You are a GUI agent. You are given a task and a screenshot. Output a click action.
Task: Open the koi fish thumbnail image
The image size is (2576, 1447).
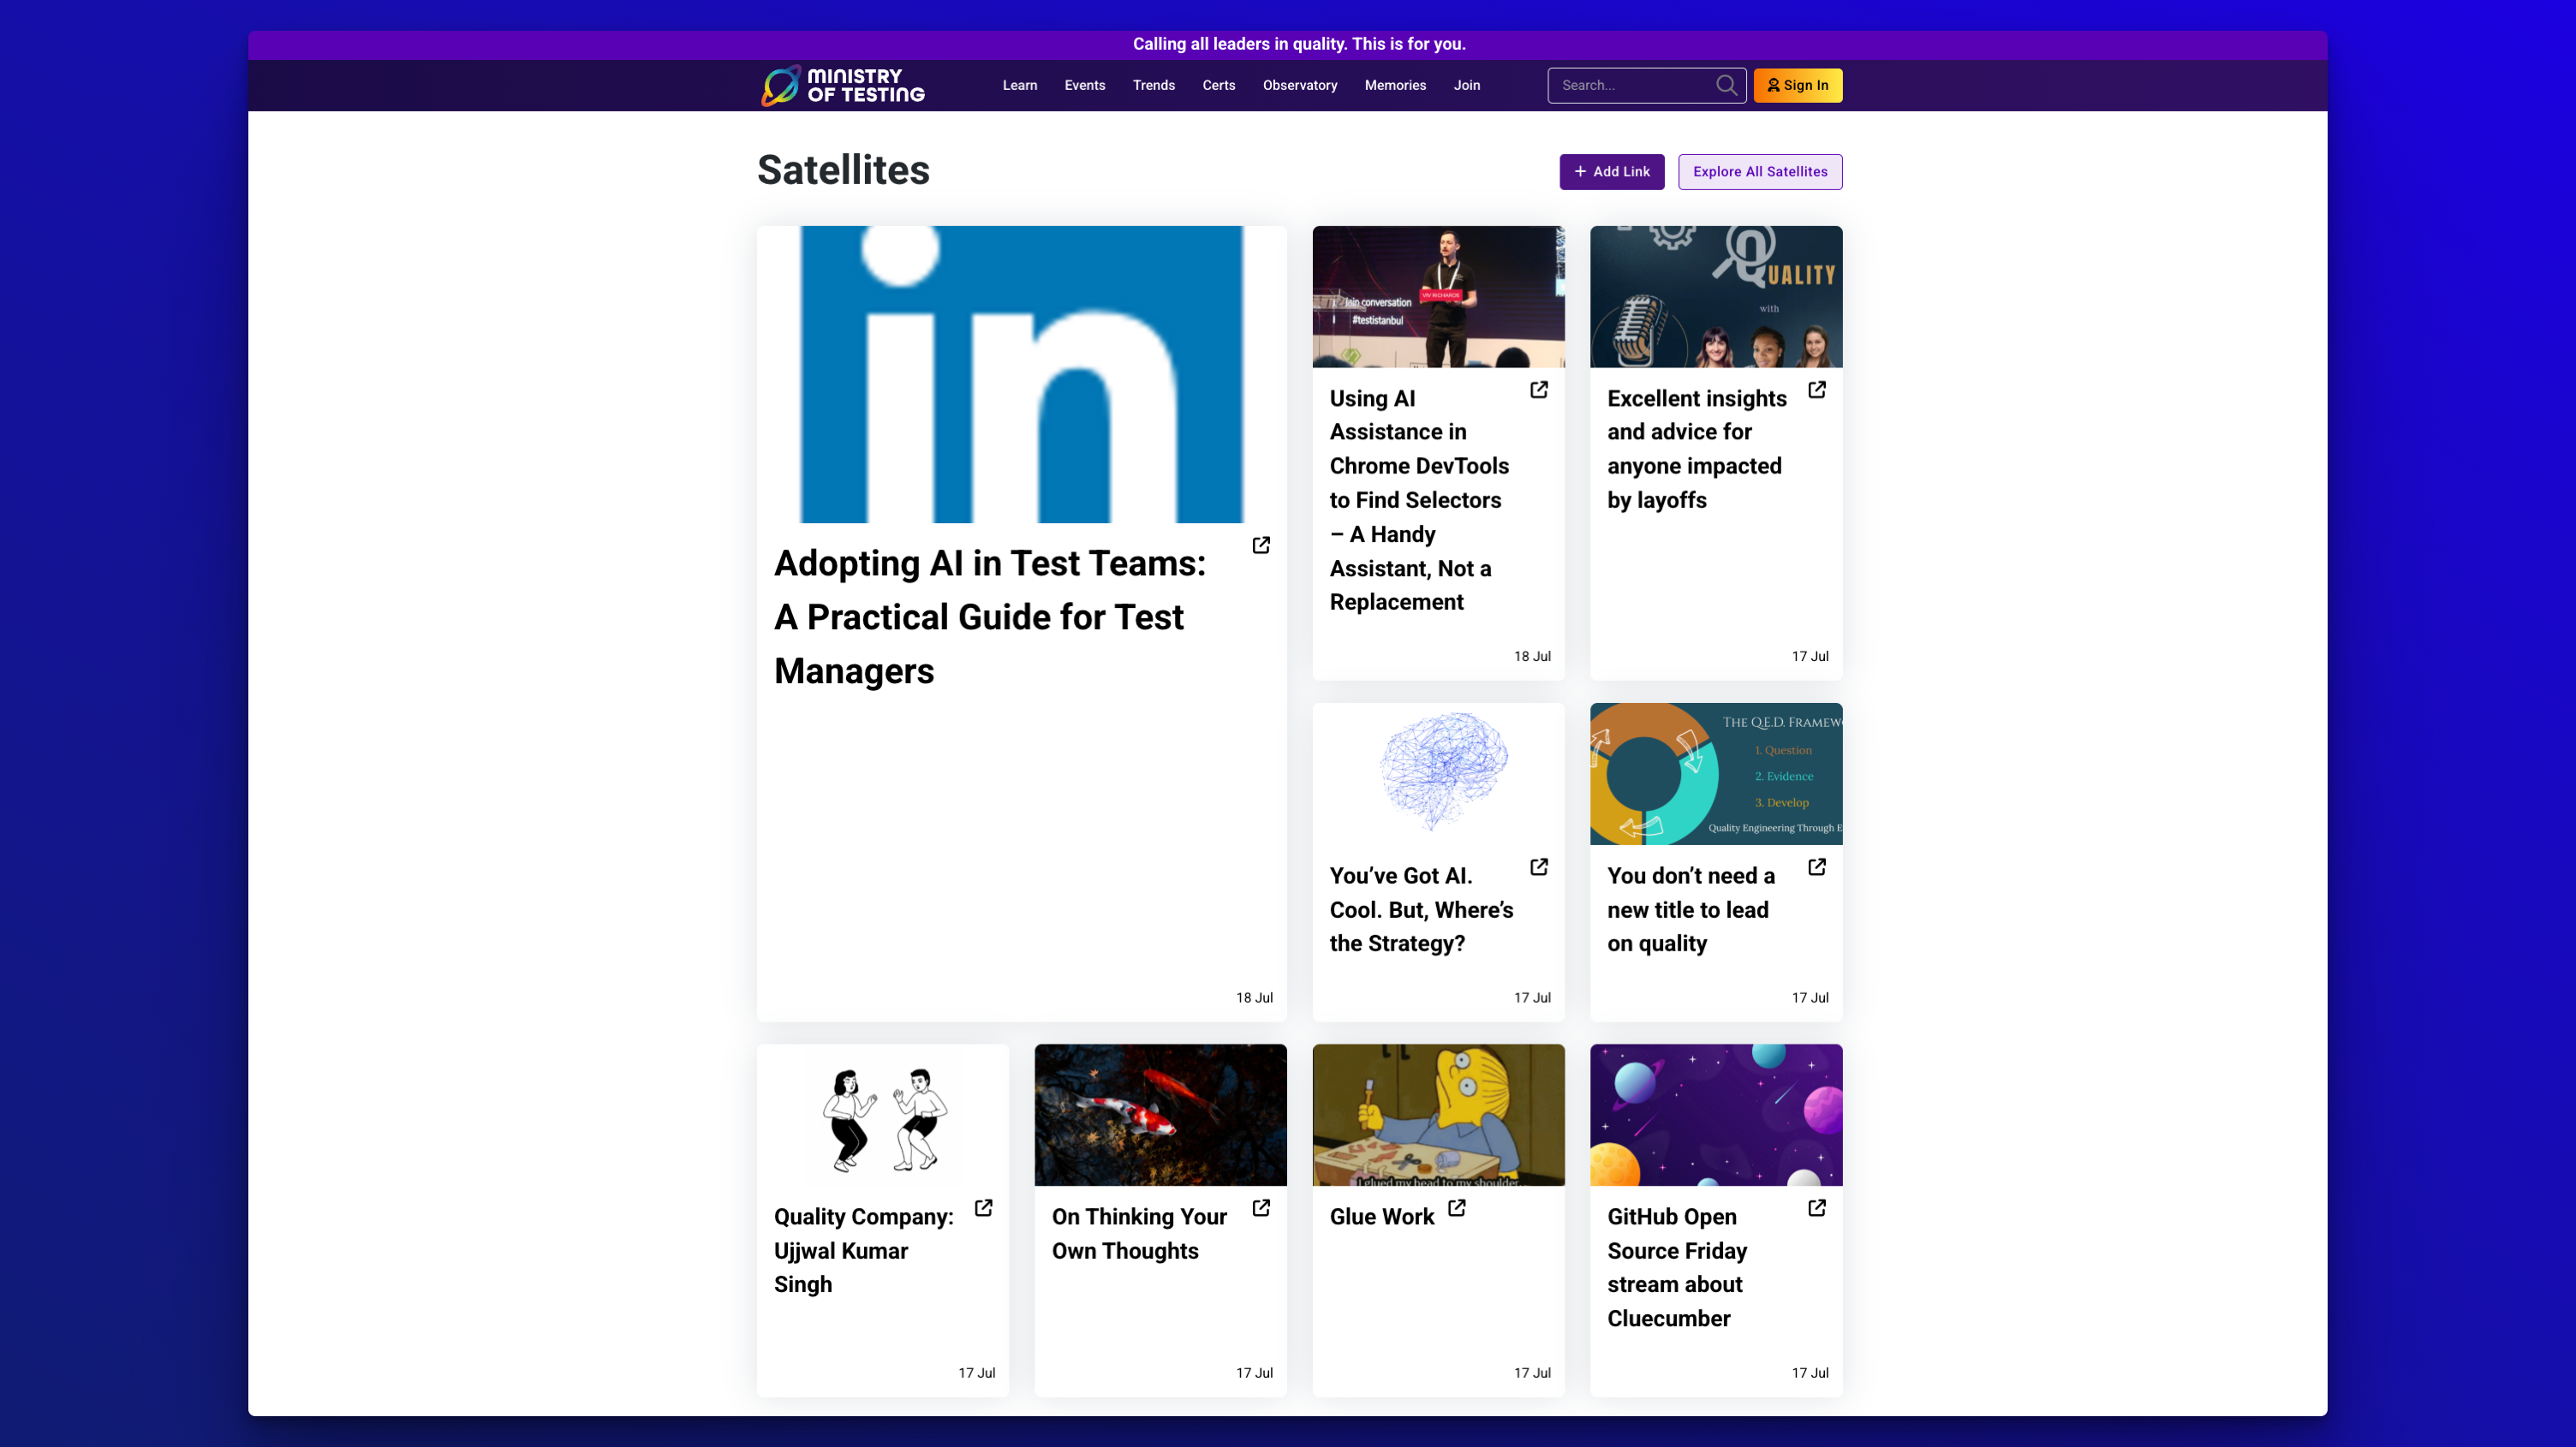pyautogui.click(x=1161, y=1115)
